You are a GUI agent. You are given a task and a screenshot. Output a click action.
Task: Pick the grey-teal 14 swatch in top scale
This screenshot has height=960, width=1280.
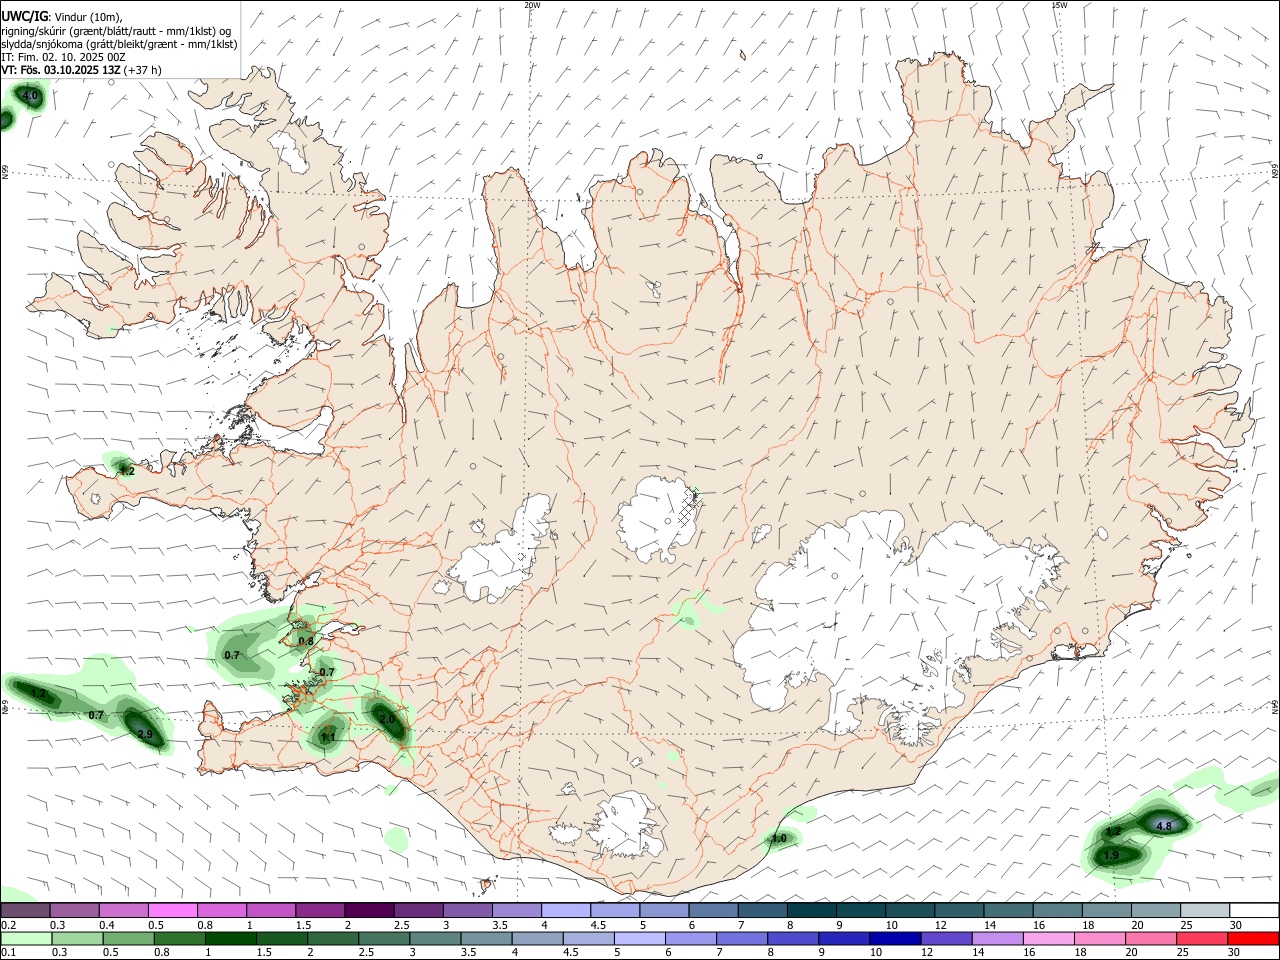pyautogui.click(x=1007, y=911)
